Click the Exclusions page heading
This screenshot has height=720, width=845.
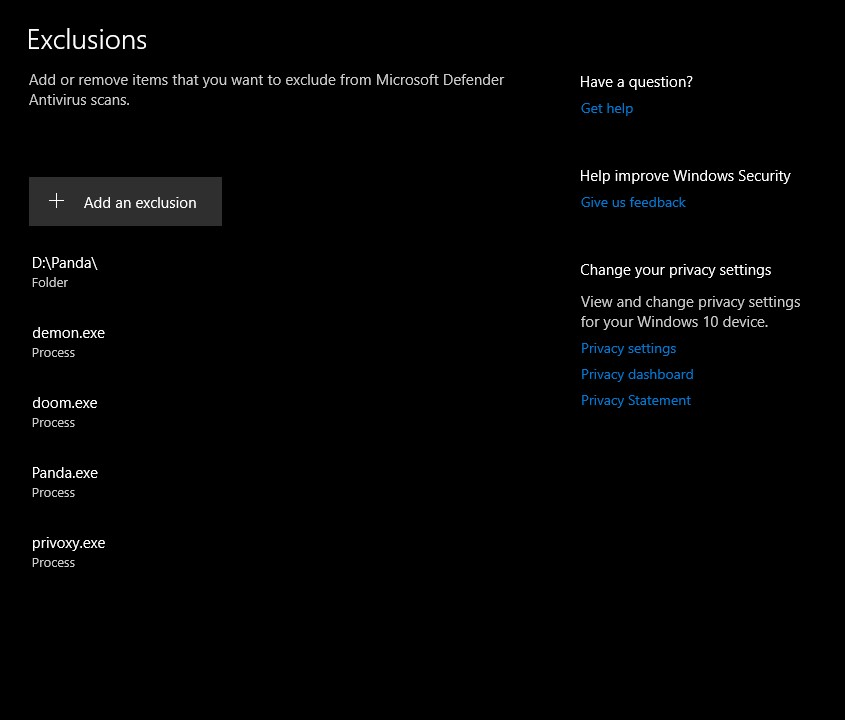click(87, 40)
